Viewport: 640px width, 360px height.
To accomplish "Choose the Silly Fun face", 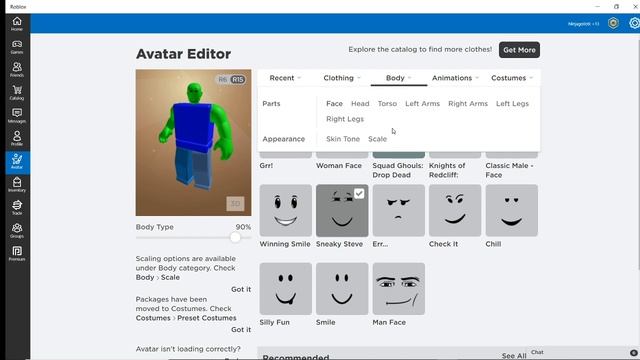I will (285, 289).
